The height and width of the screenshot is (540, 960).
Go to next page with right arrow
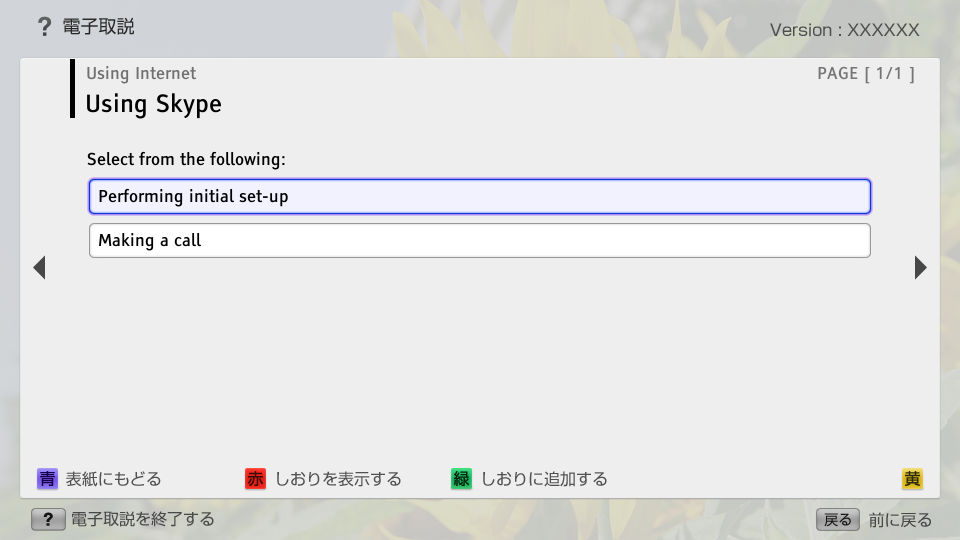click(920, 267)
